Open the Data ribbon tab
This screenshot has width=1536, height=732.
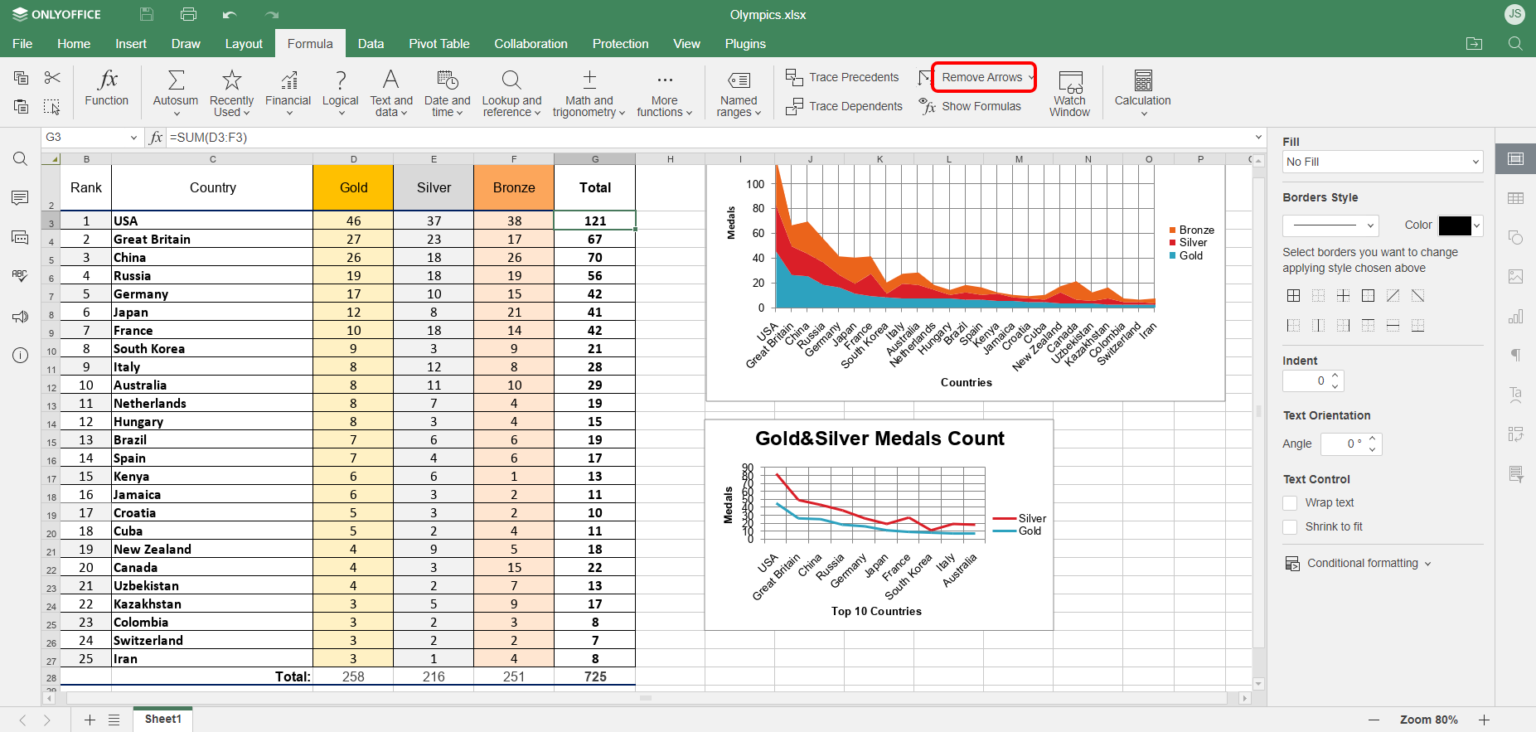(371, 43)
